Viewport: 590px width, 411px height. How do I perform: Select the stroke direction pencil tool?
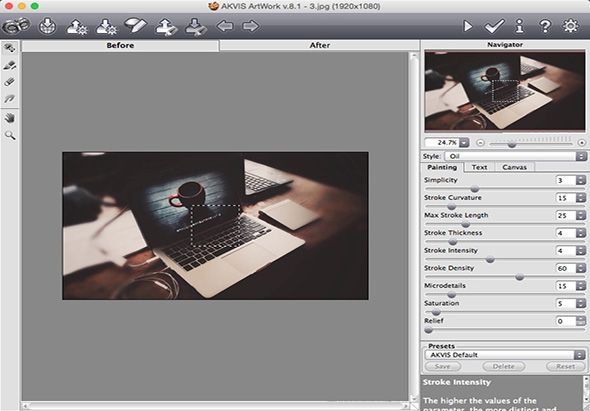tap(9, 65)
